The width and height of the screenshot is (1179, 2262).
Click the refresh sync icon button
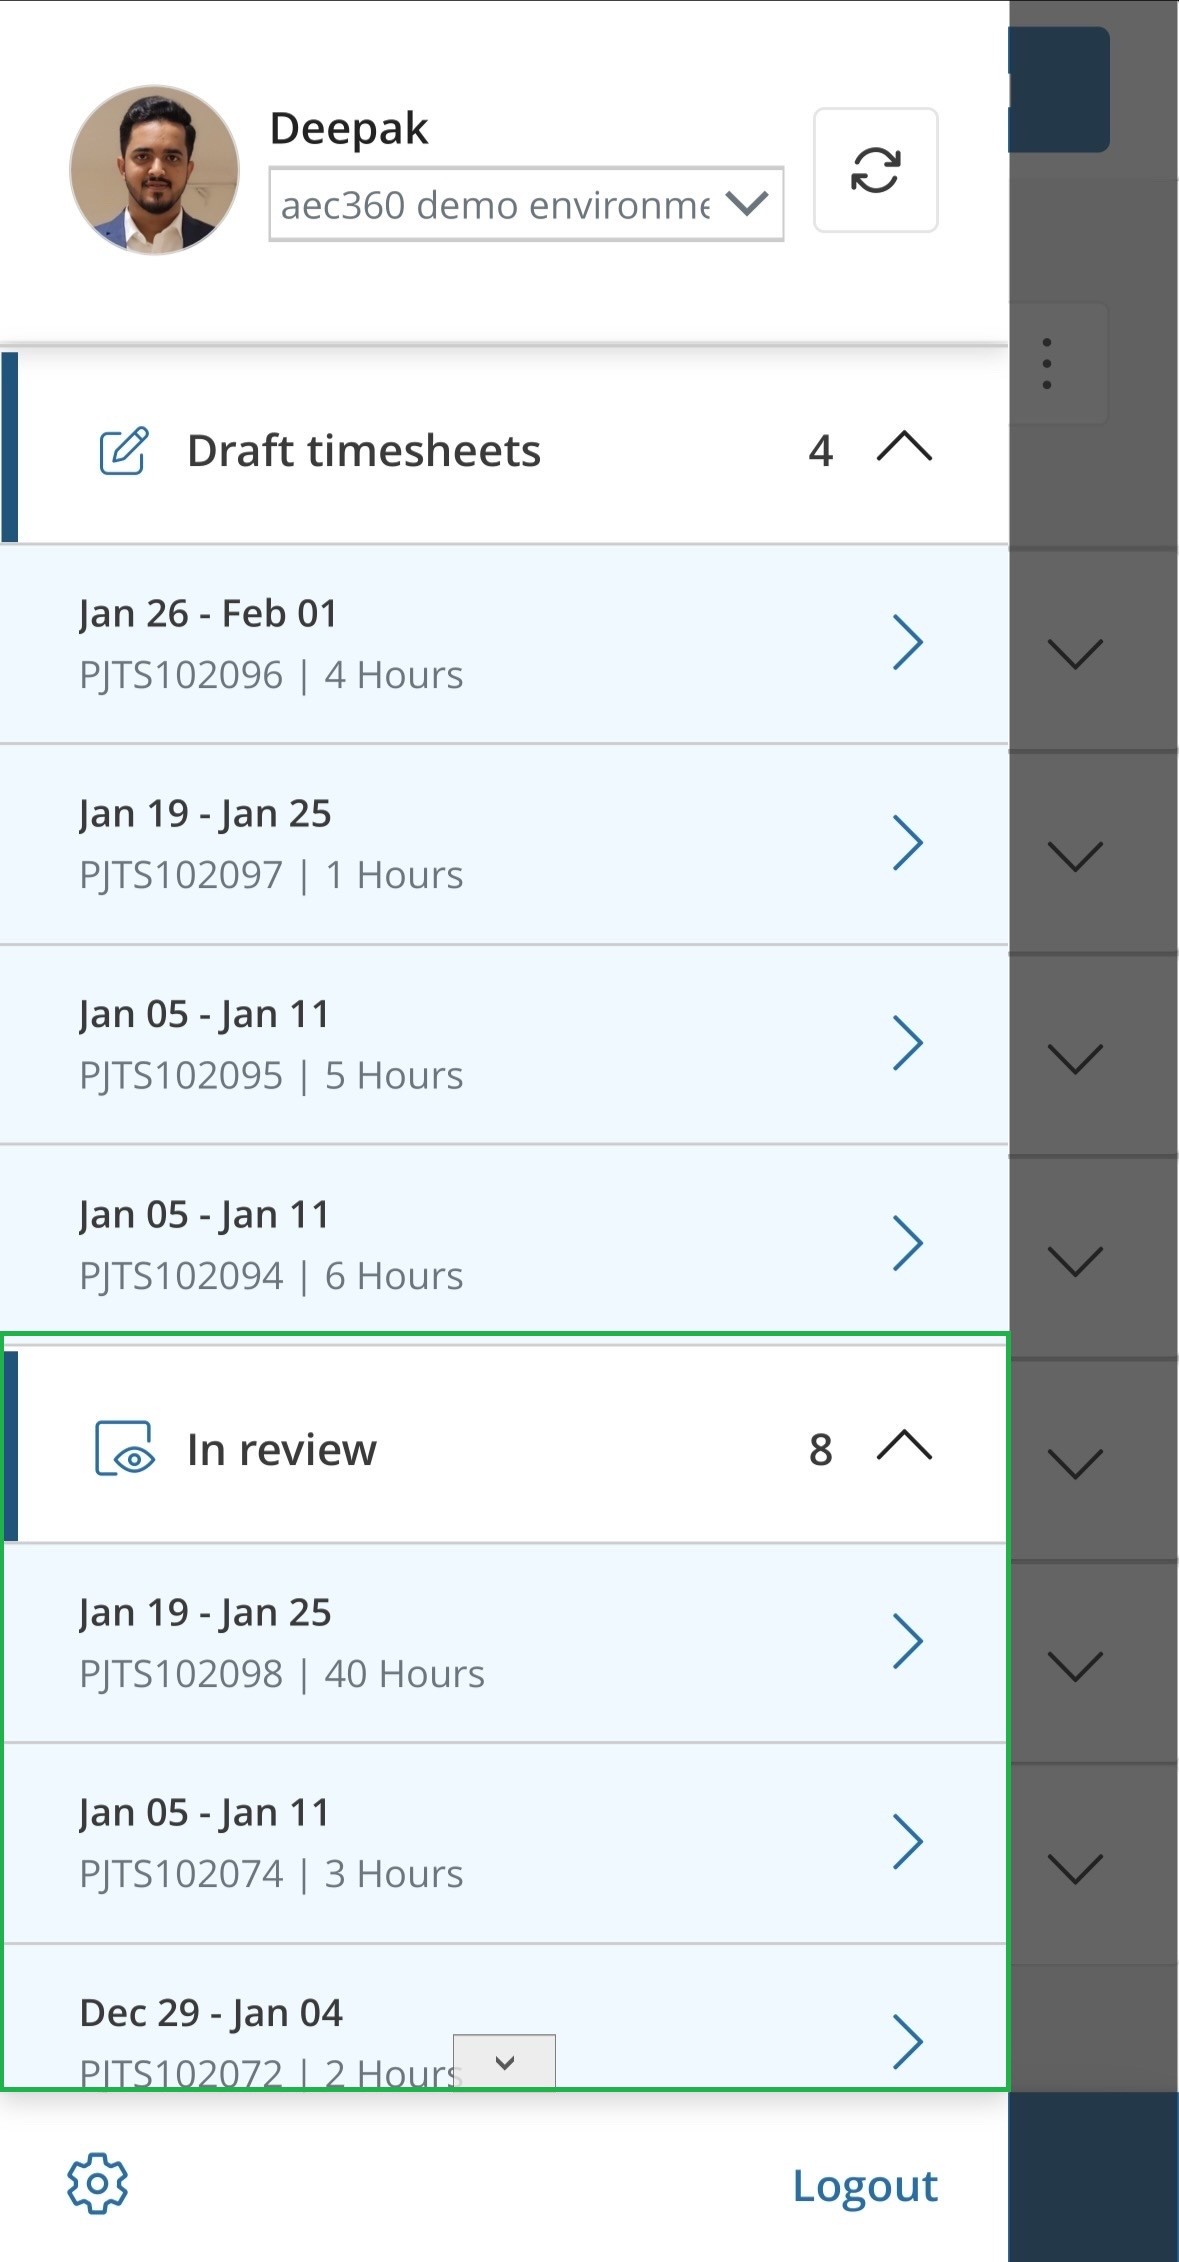pos(875,170)
